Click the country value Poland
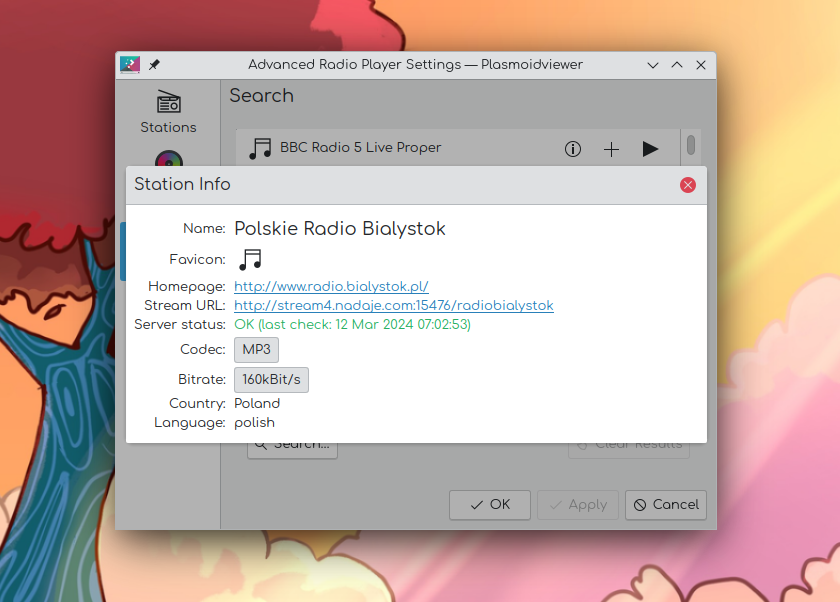Image resolution: width=840 pixels, height=602 pixels. click(257, 403)
